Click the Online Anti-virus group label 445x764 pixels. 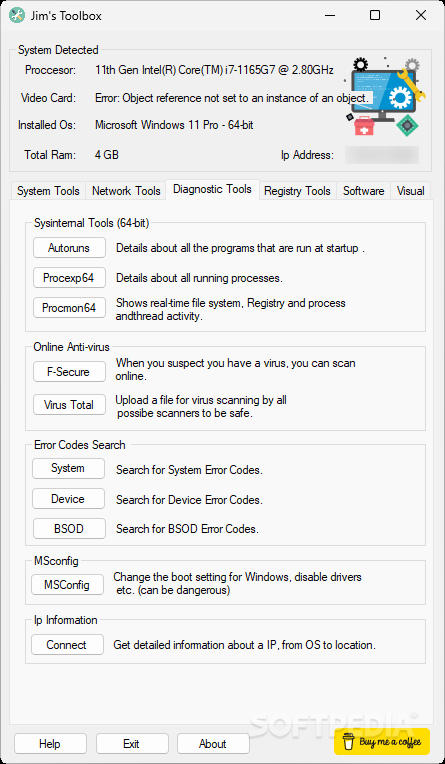click(71, 347)
